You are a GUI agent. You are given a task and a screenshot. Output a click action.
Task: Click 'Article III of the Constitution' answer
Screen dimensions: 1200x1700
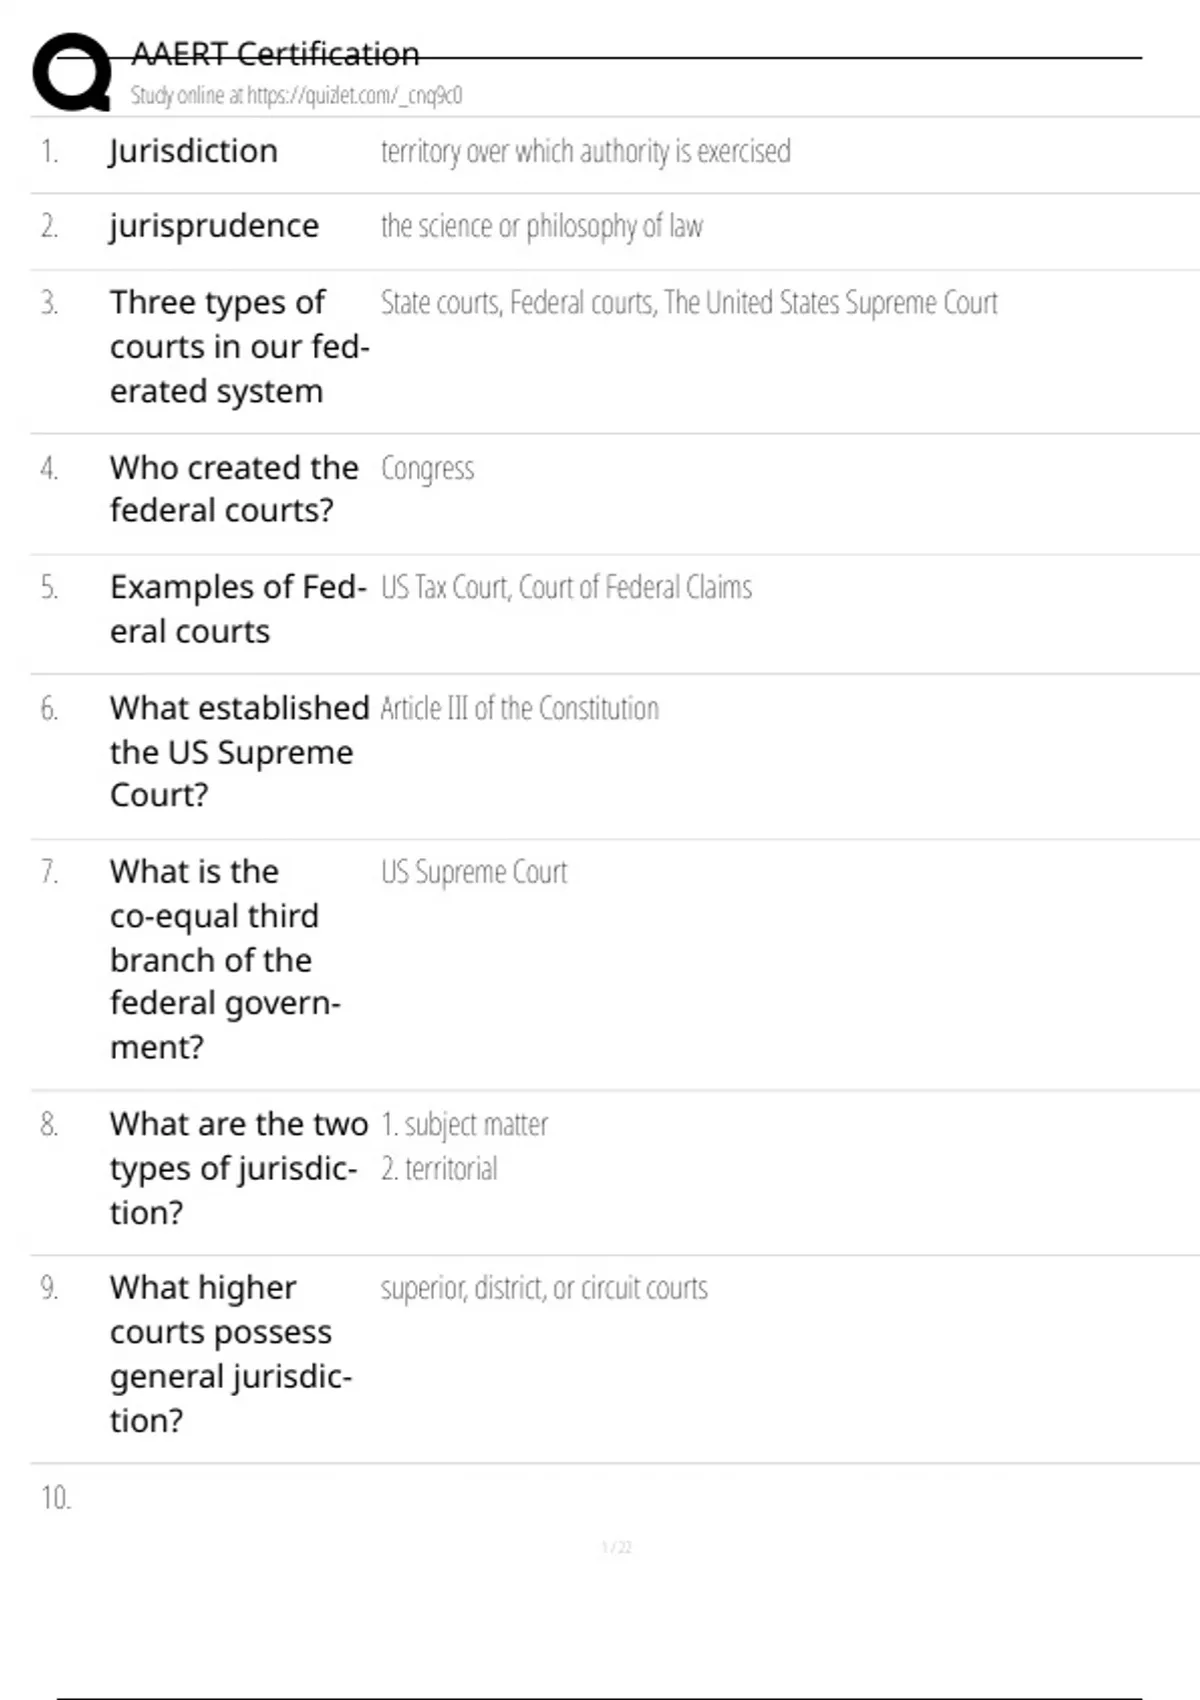pyautogui.click(x=519, y=709)
